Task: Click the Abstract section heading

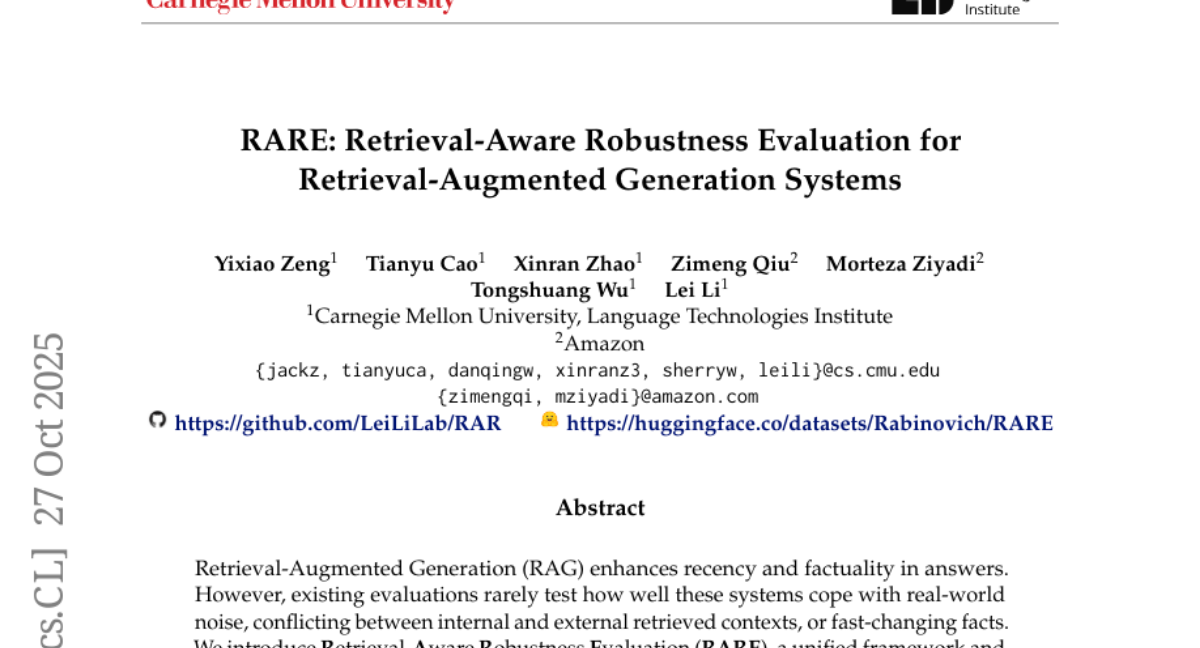Action: (600, 508)
